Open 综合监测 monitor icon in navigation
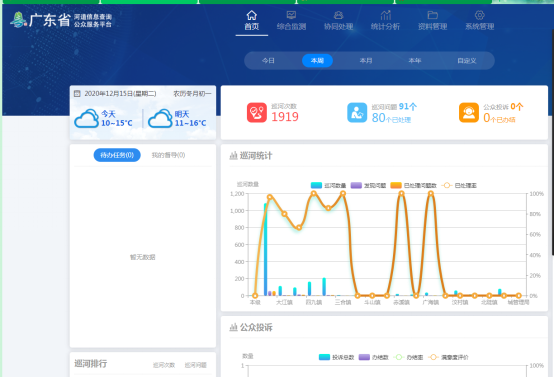554x377 pixels. coord(291,15)
